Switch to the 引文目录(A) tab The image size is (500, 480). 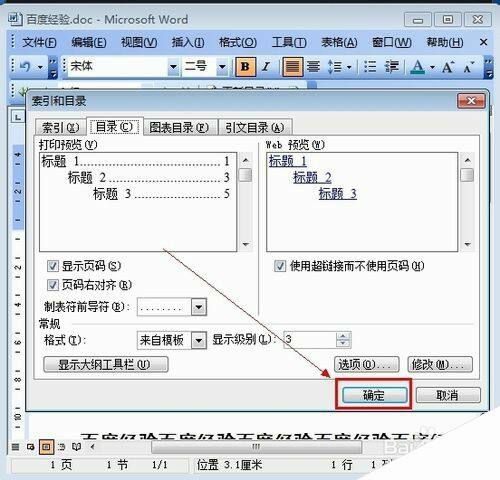255,127
